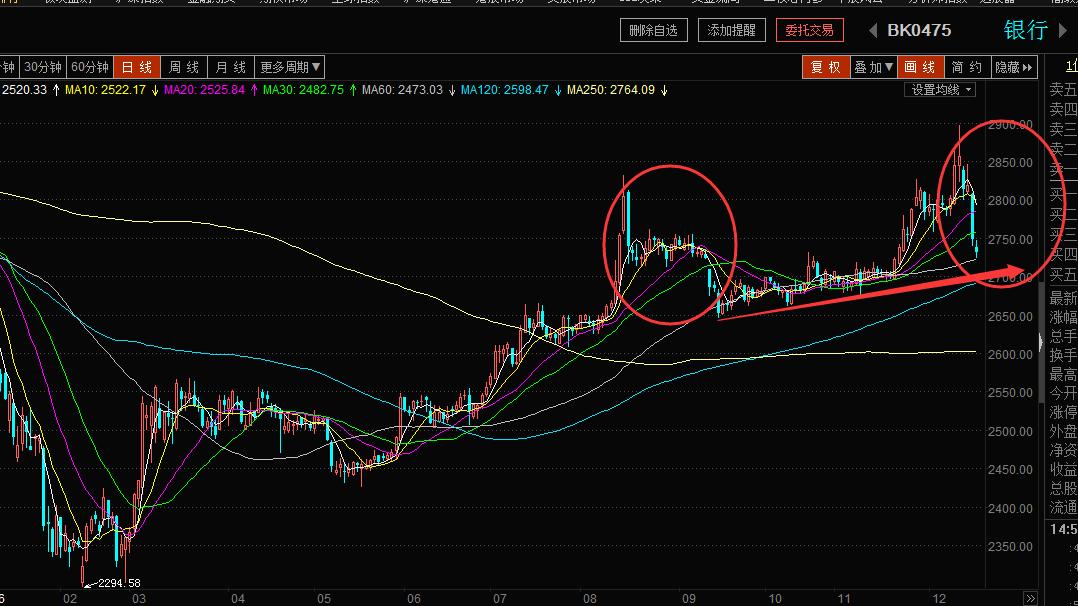Click the MA10: 2522.17 label
The height and width of the screenshot is (606, 1078).
[x=105, y=90]
